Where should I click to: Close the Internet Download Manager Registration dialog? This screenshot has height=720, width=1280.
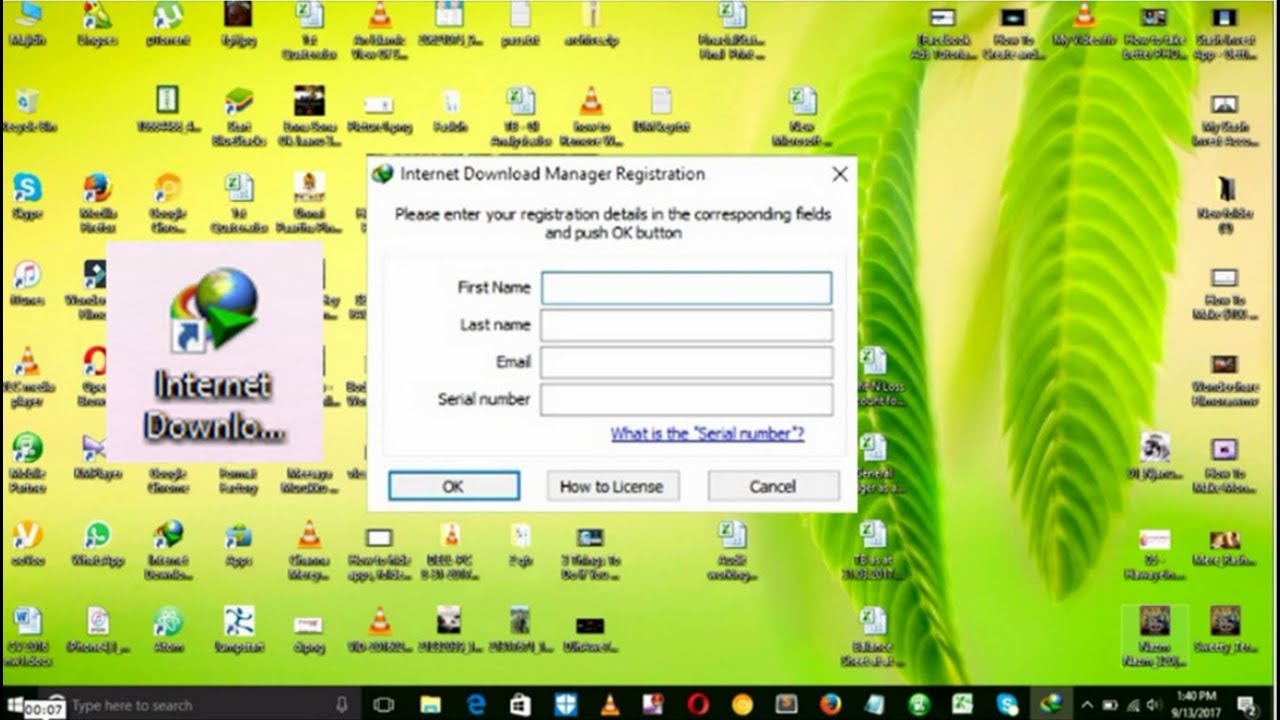click(x=839, y=174)
